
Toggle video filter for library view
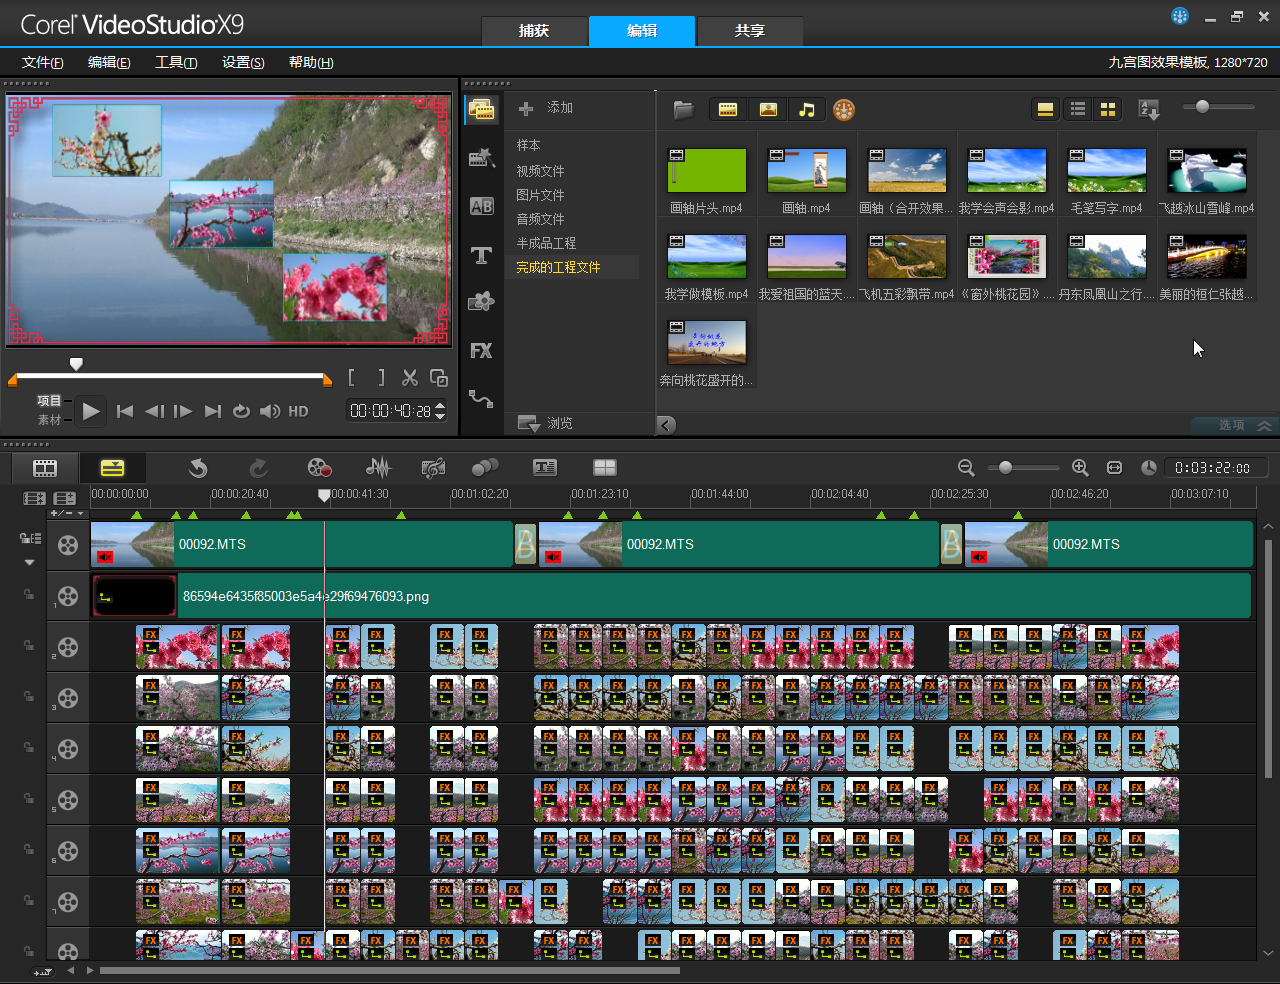728,110
